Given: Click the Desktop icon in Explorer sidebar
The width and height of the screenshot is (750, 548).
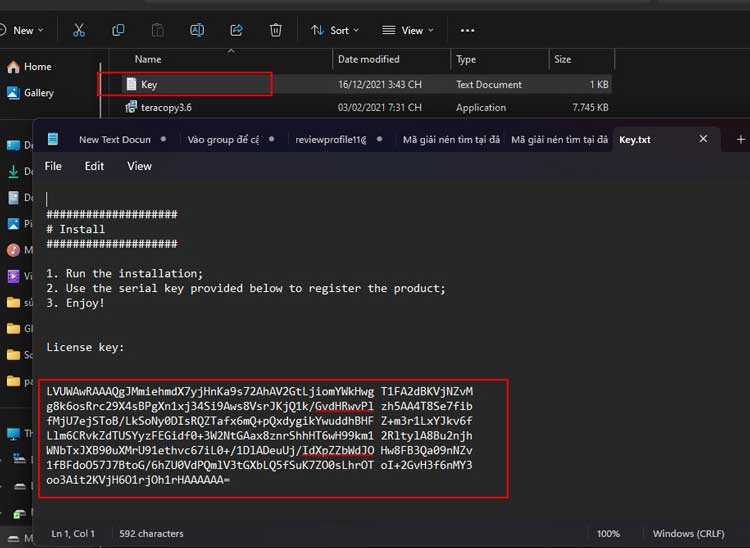Looking at the screenshot, I should [x=13, y=144].
